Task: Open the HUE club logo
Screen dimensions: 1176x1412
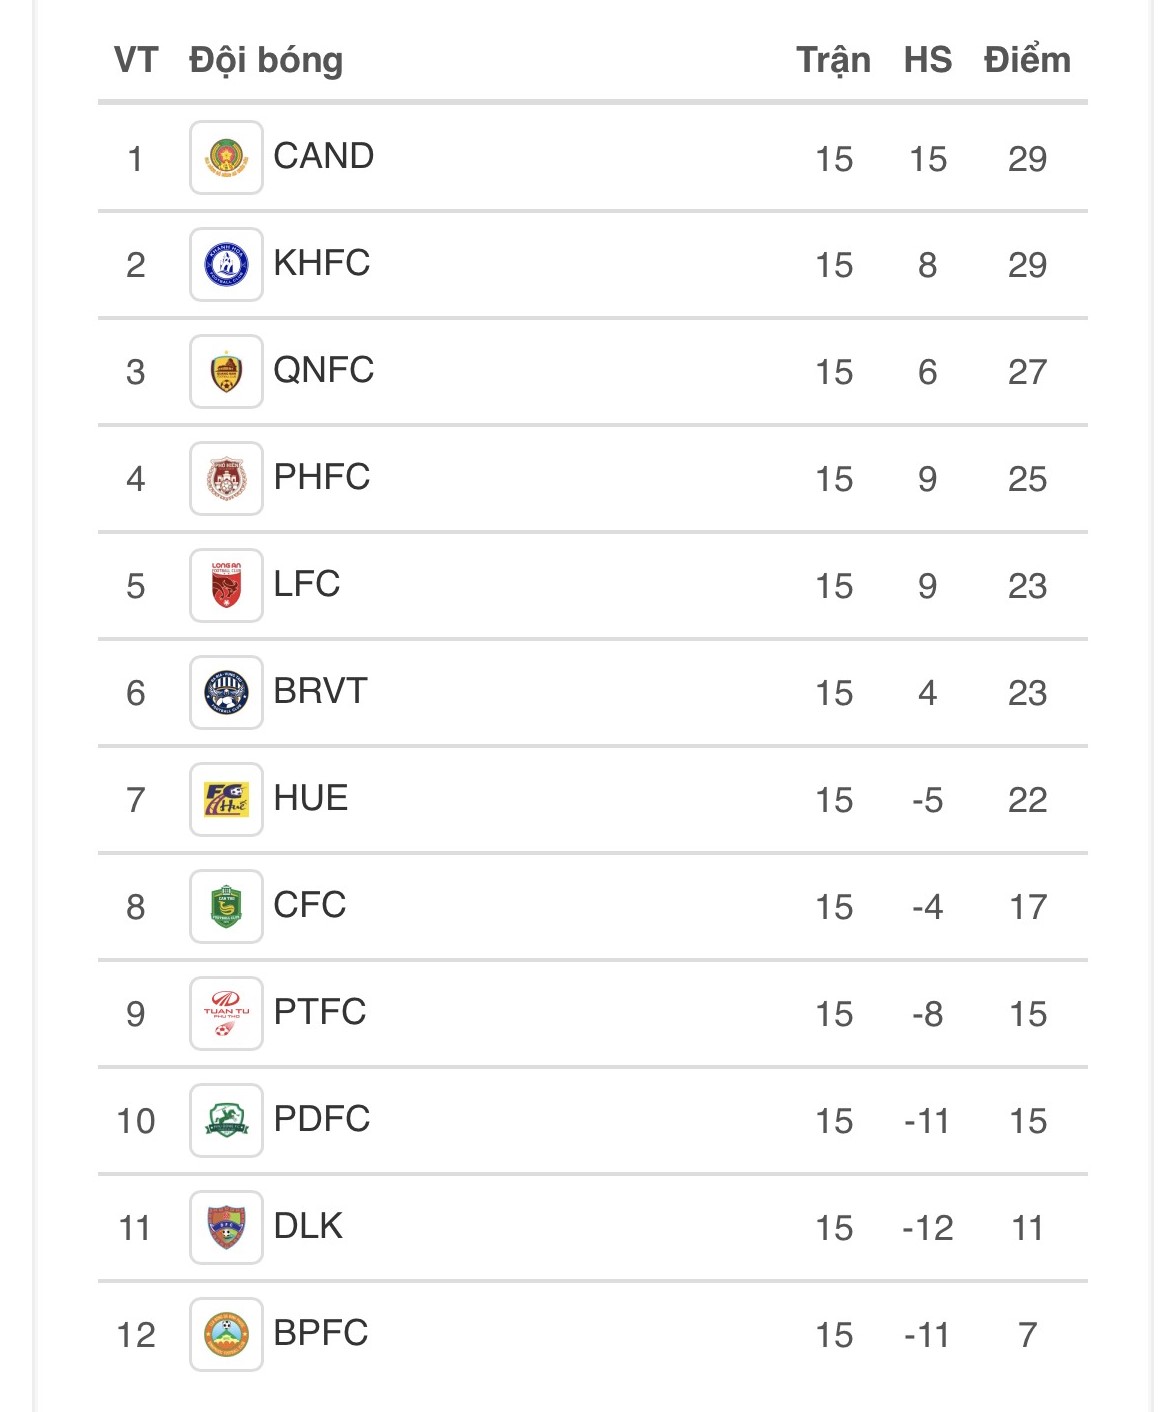Action: 226,800
